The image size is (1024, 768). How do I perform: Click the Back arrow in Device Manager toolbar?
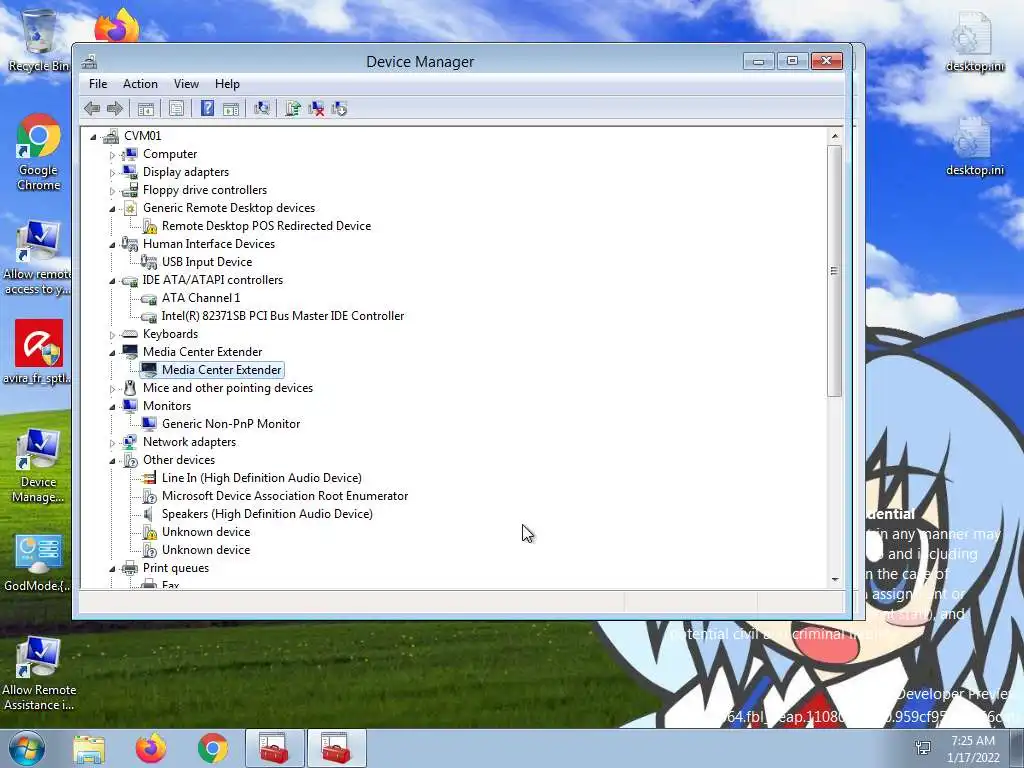point(92,108)
